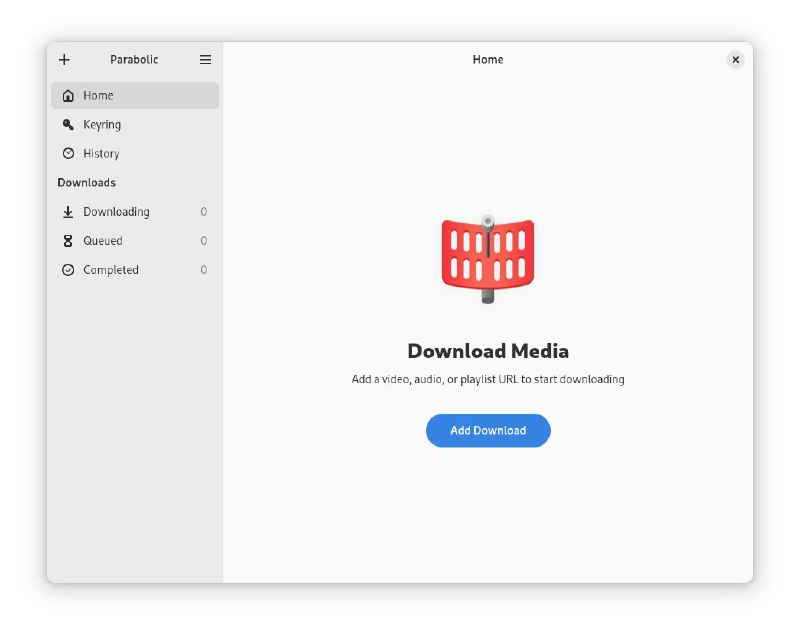Click the house icon beside Home

tap(68, 96)
